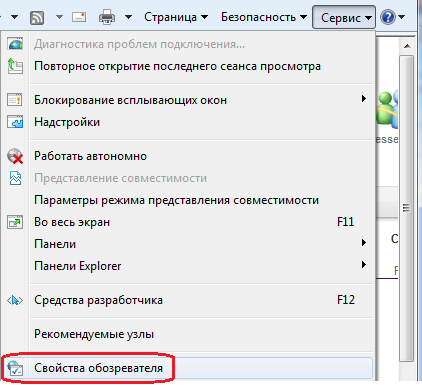Image resolution: width=422 pixels, height=387 pixels.
Task: Click the Messenger people icon on page
Action: point(387,110)
